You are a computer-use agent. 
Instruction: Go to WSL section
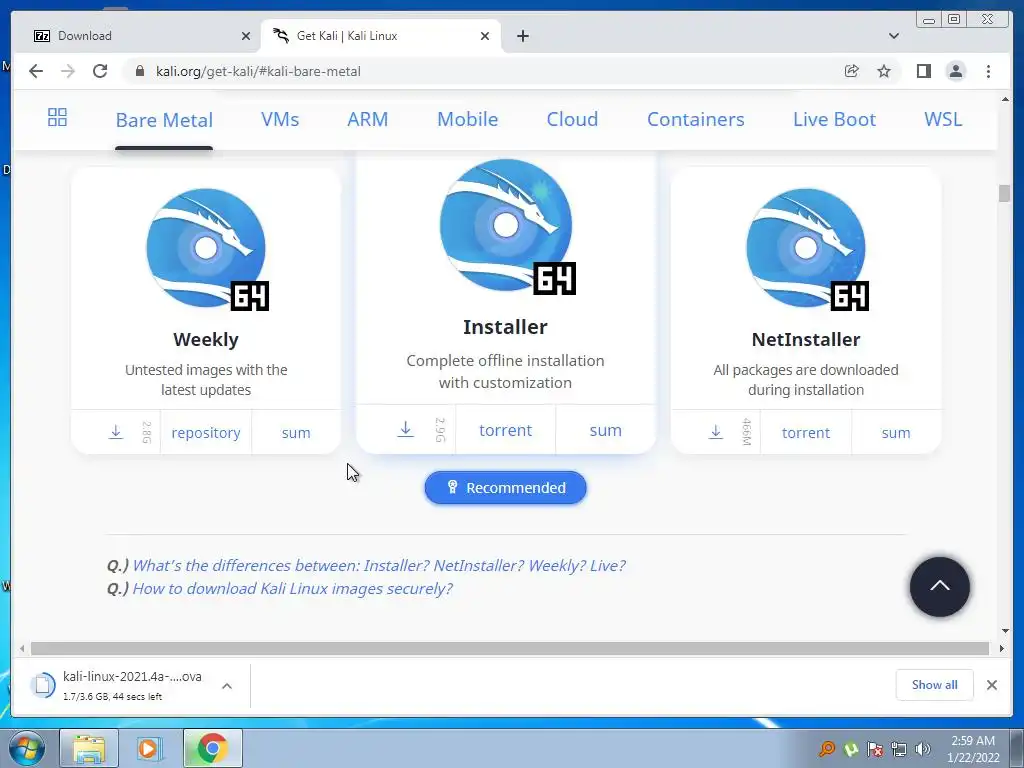click(x=943, y=120)
